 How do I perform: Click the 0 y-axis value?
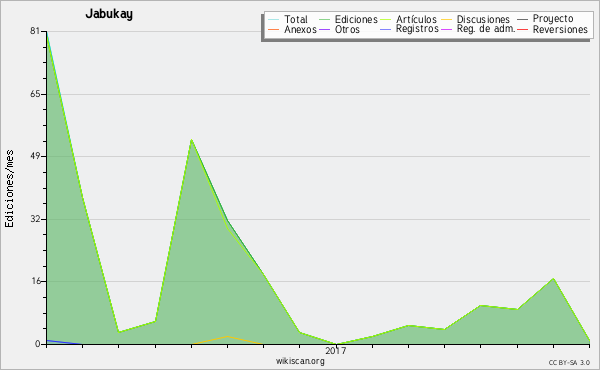(38, 344)
